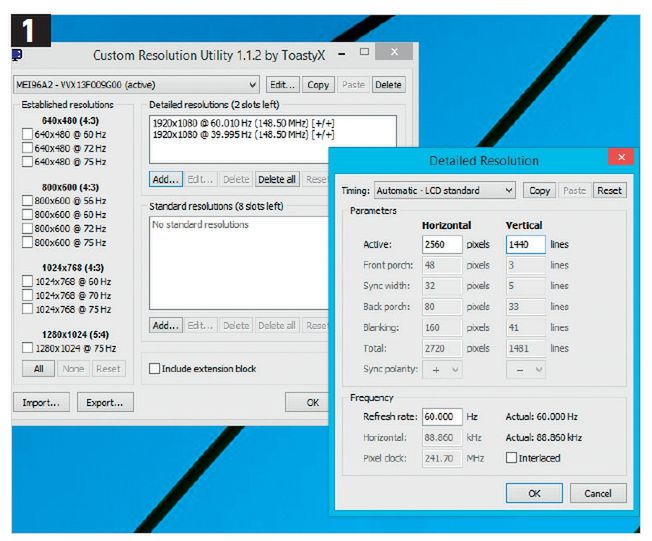This screenshot has width=652, height=541.
Task: Toggle Include extension block checkbox
Action: tap(154, 368)
